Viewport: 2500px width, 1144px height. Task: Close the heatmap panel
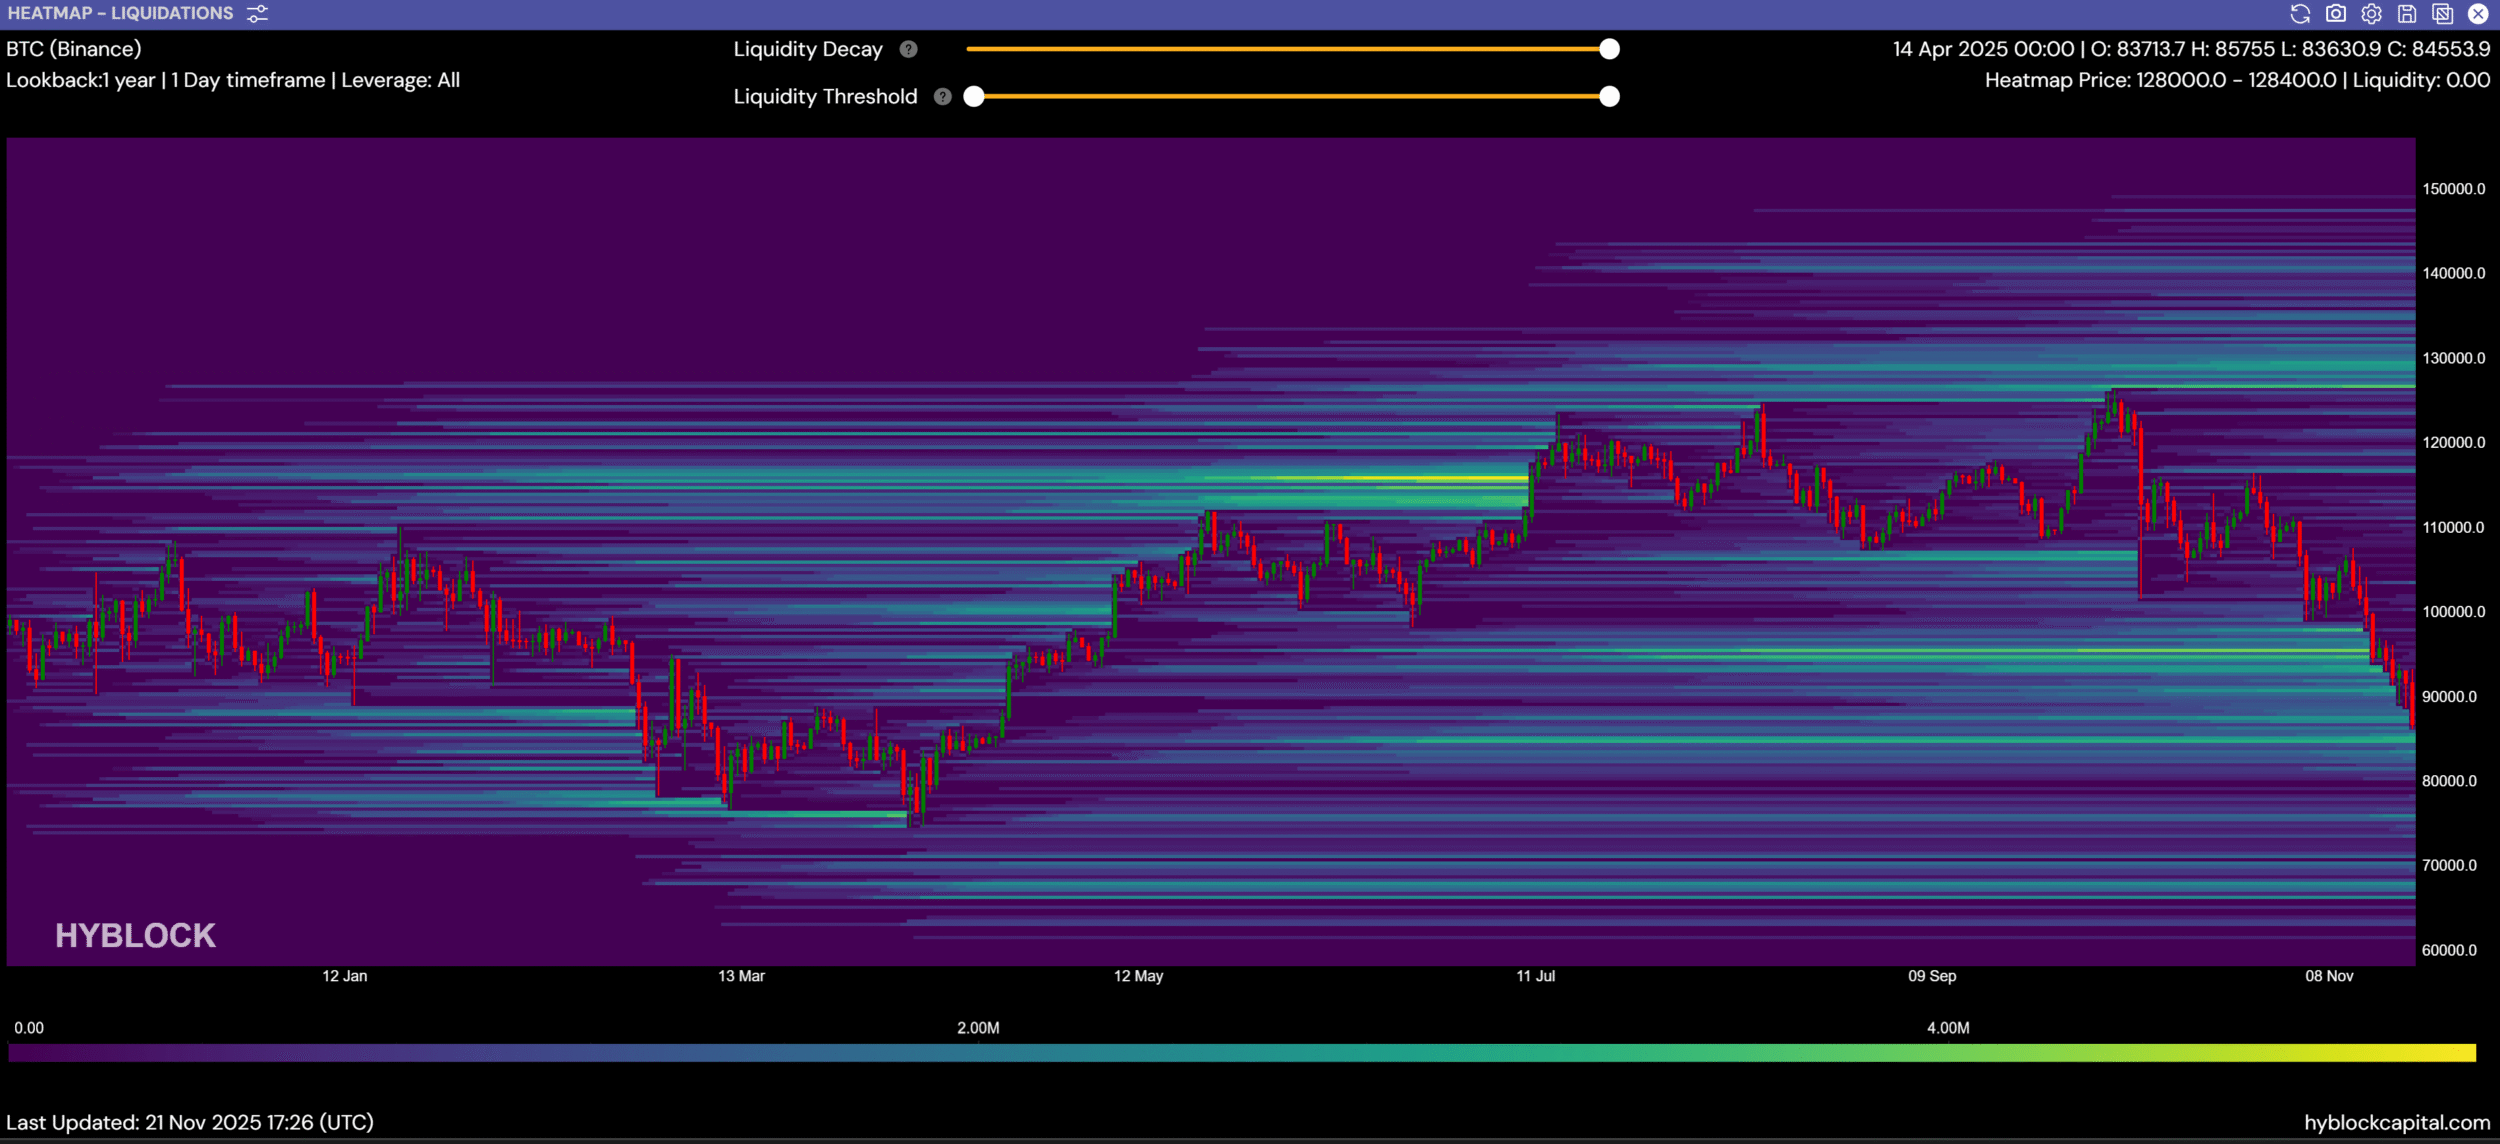[x=2478, y=14]
